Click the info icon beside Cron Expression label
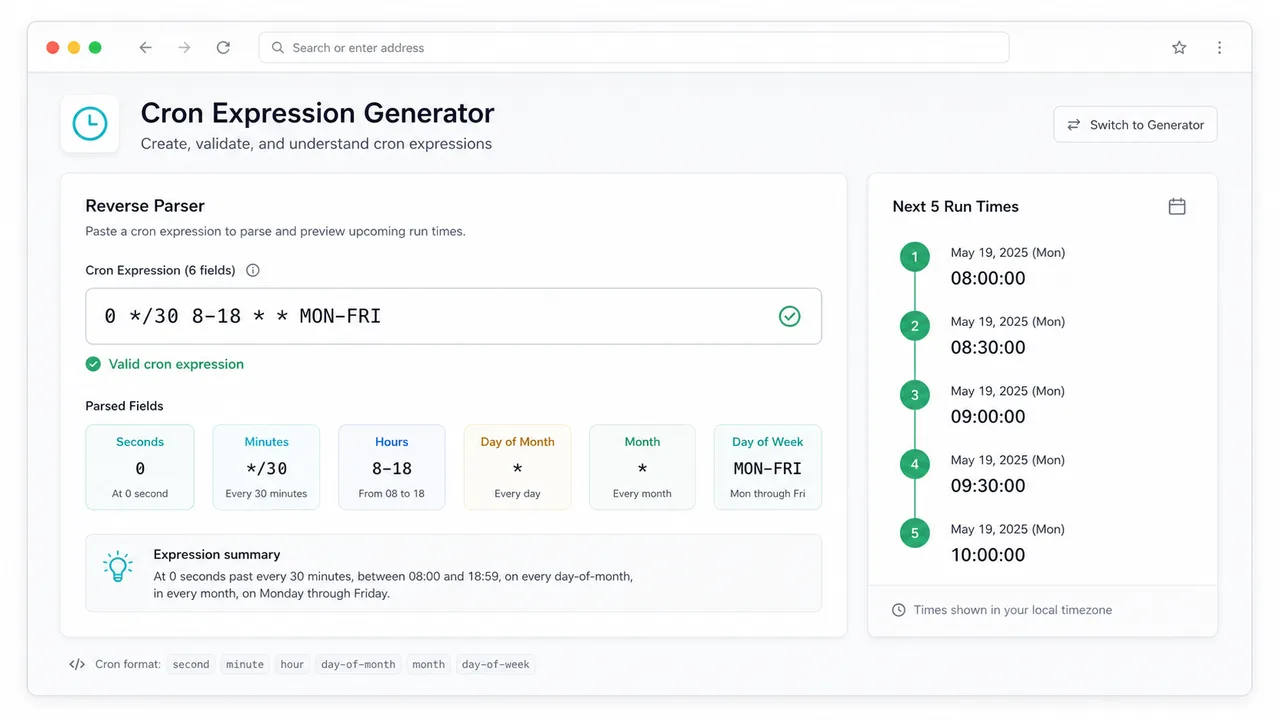Image resolution: width=1280 pixels, height=720 pixels. click(252, 270)
